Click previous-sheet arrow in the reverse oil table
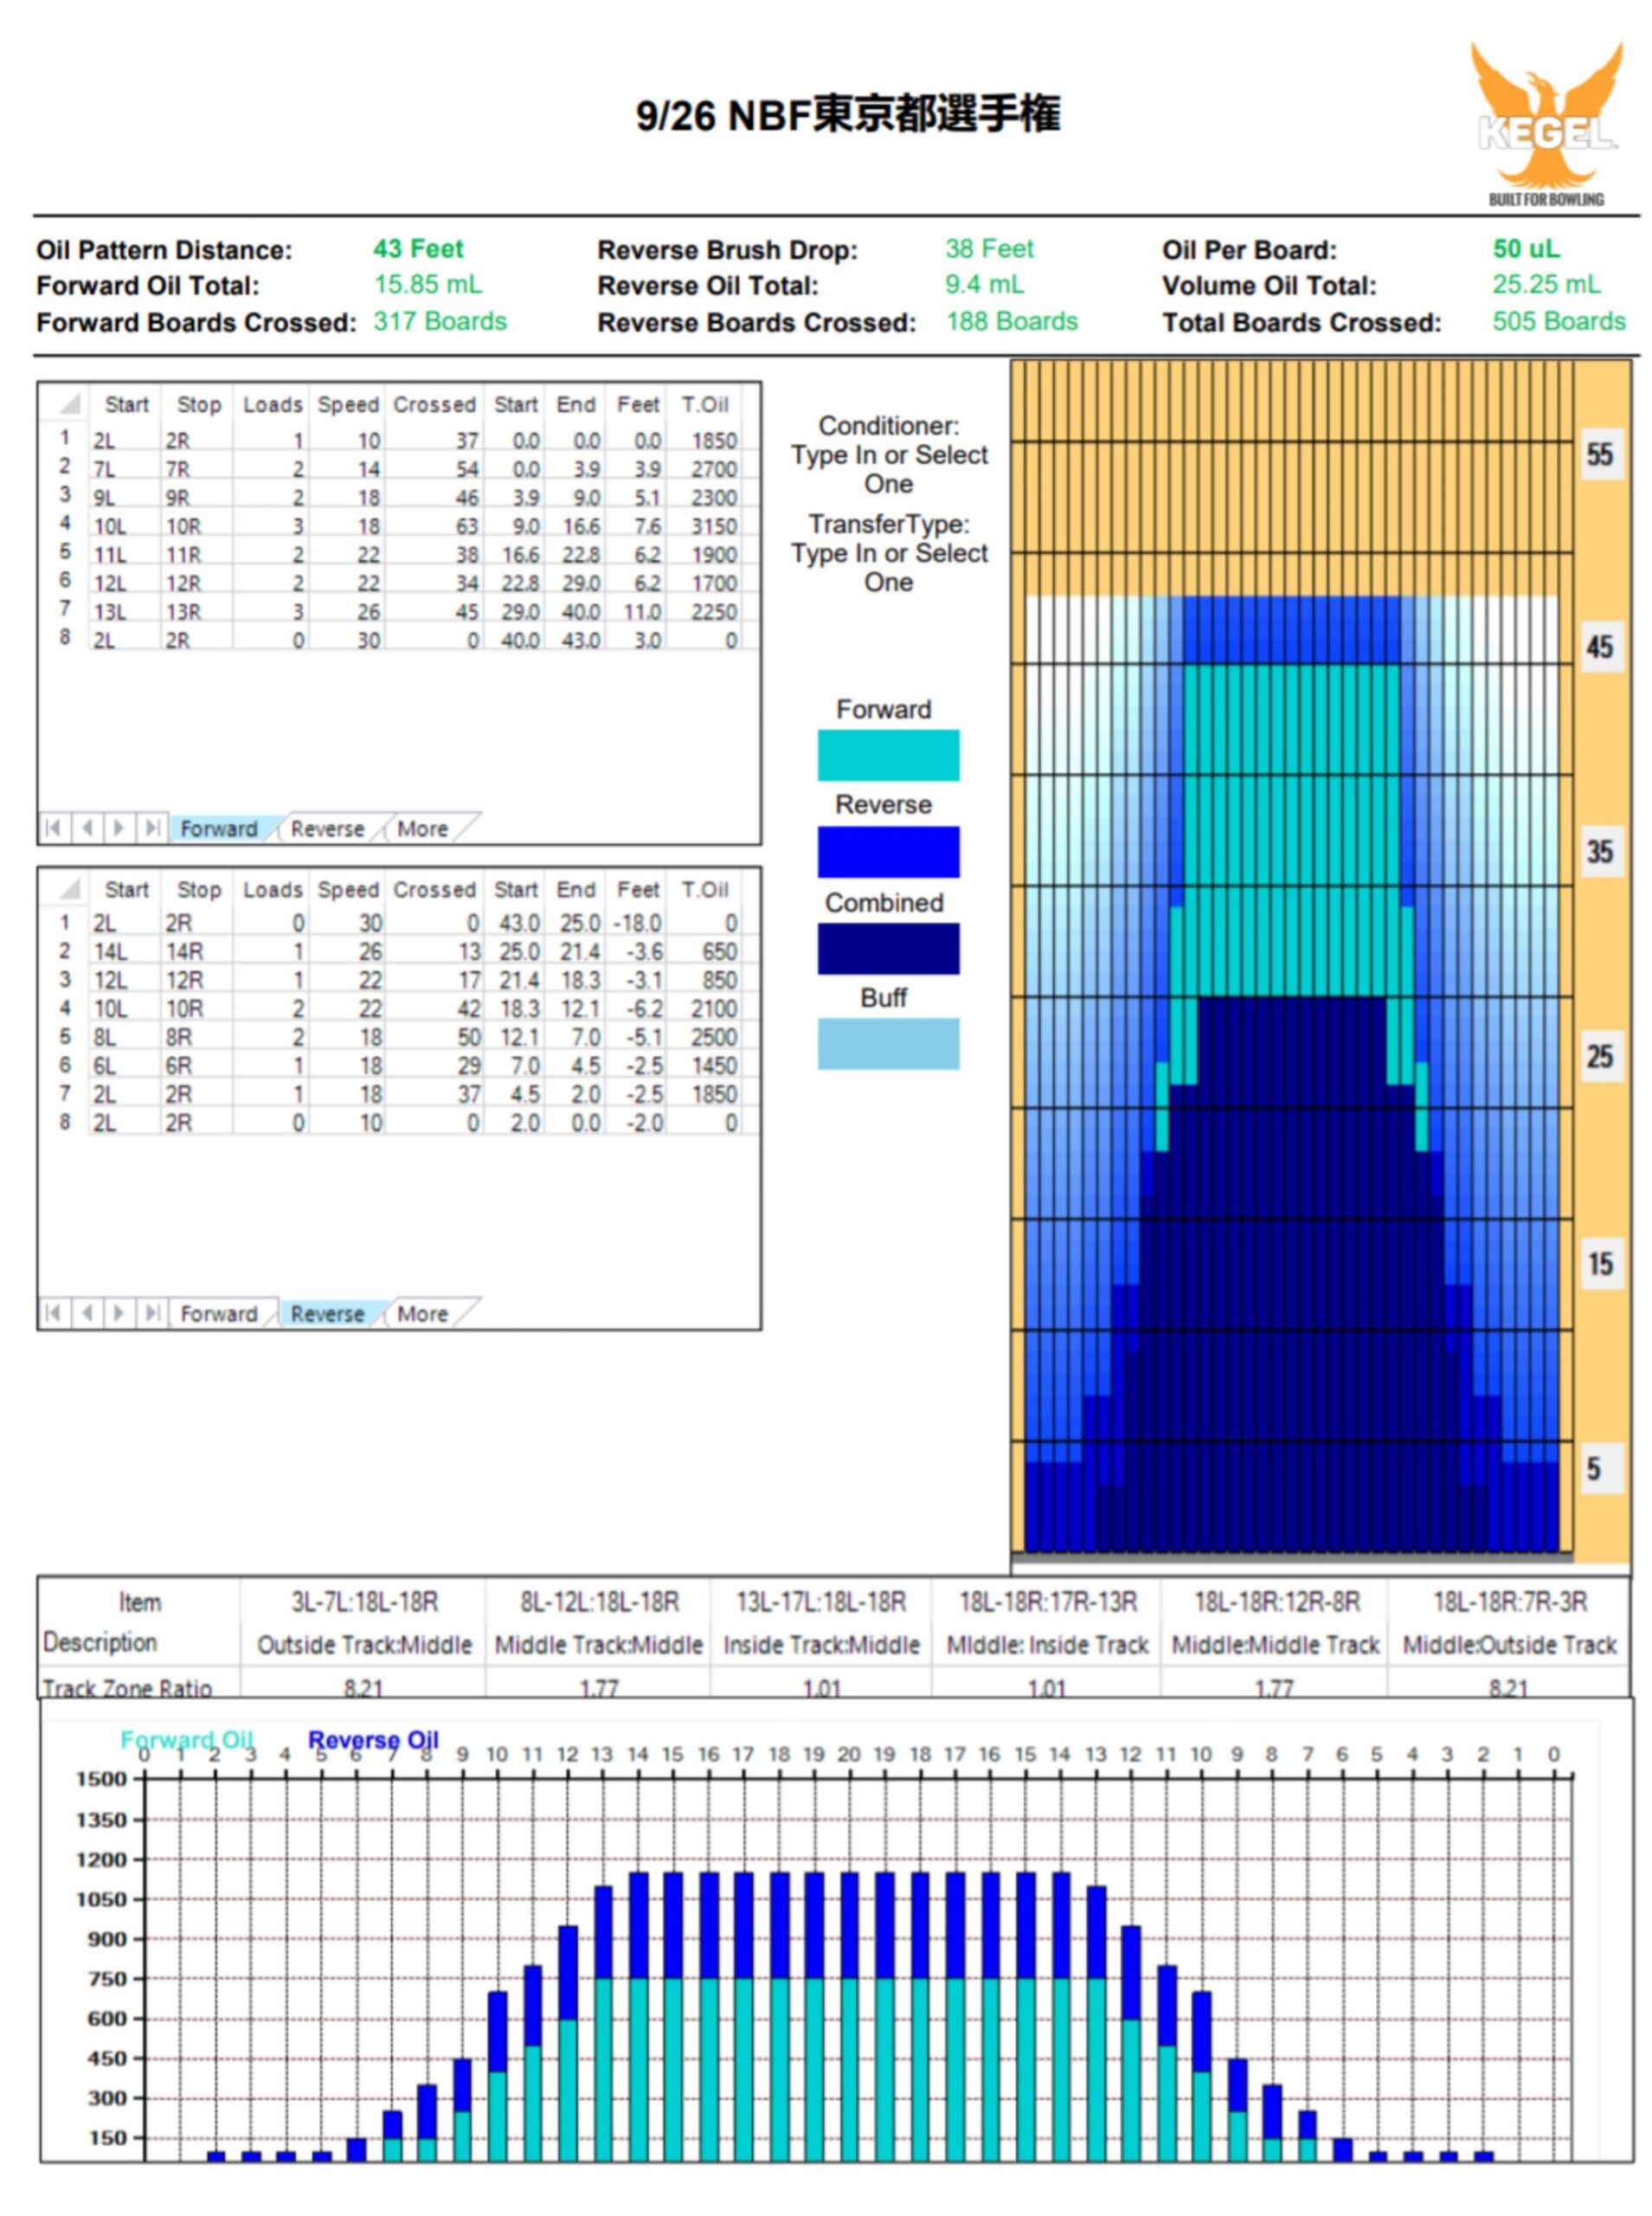Image resolution: width=1652 pixels, height=2216 pixels. click(87, 1312)
